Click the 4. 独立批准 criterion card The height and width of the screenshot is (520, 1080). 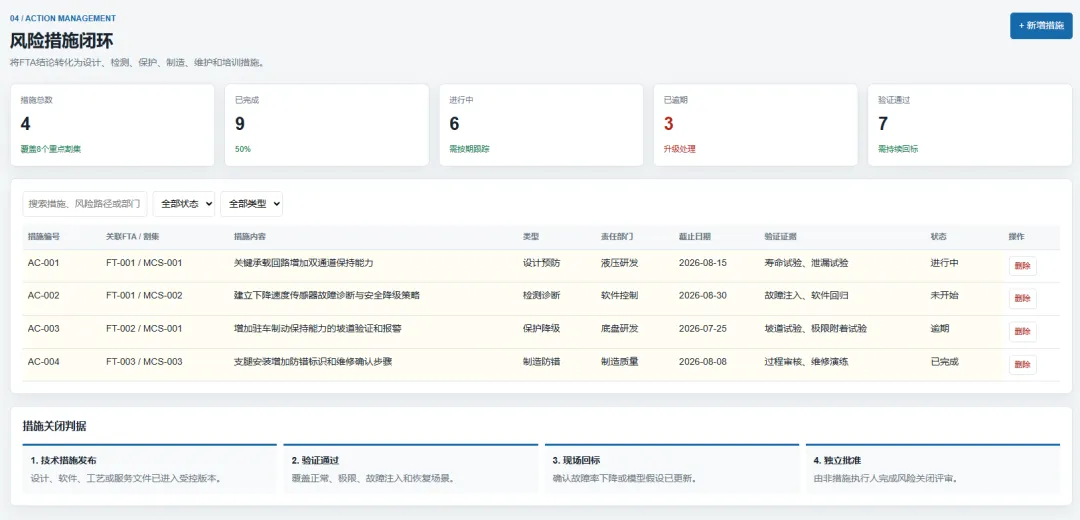pyautogui.click(x=933, y=468)
